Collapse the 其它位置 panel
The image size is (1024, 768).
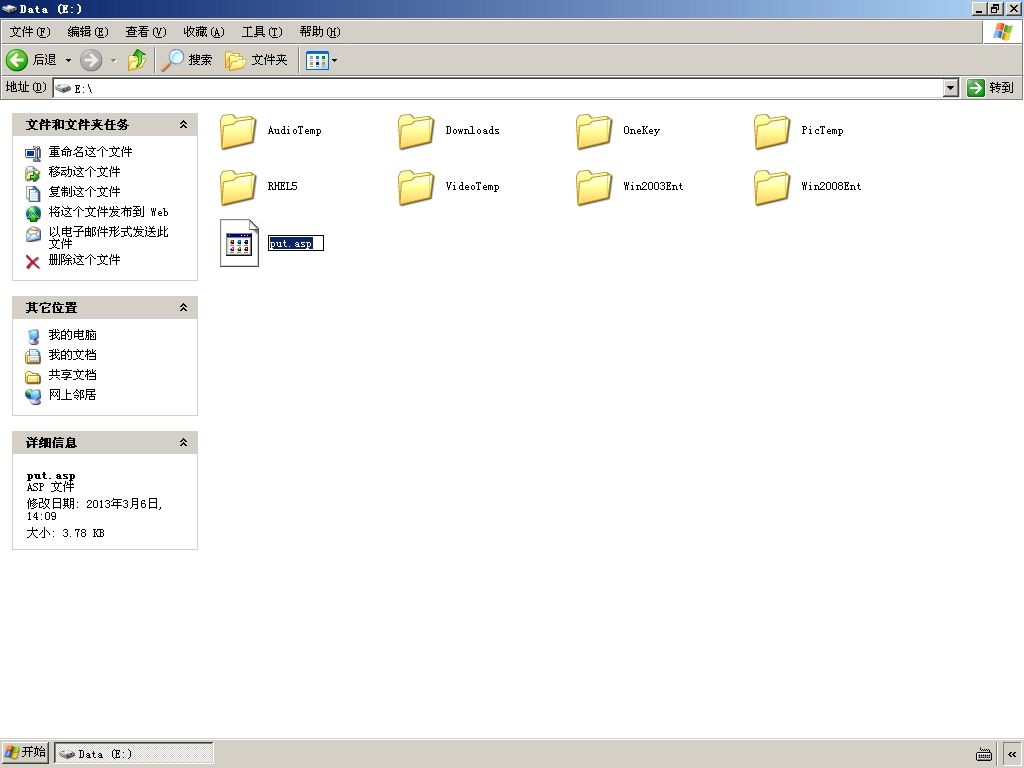click(184, 307)
